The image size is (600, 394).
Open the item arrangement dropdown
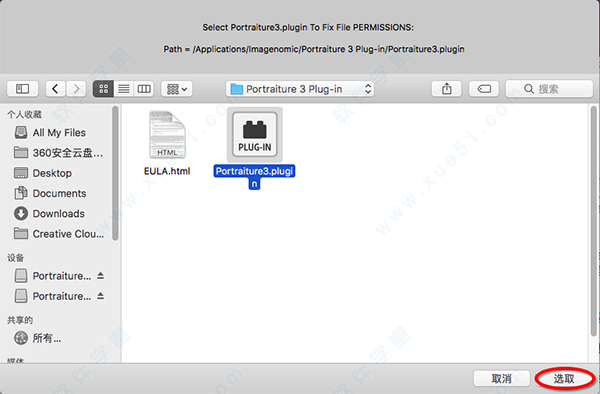click(x=177, y=89)
